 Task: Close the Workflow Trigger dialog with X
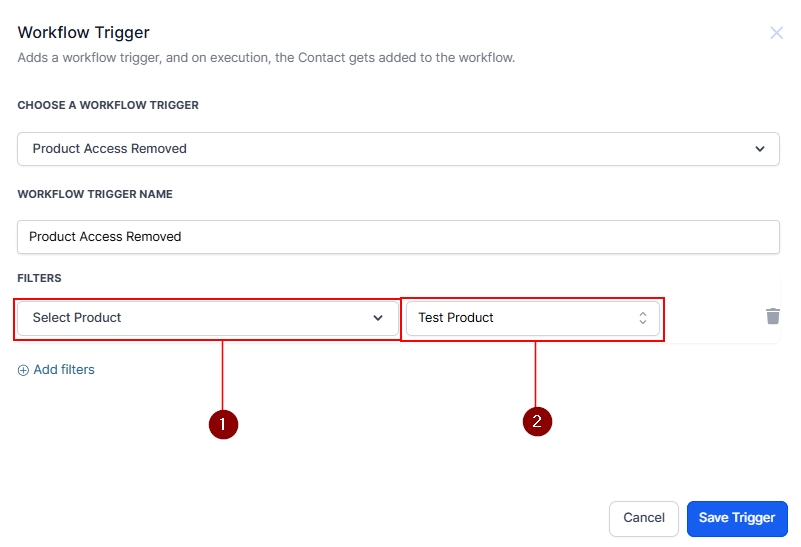(776, 33)
